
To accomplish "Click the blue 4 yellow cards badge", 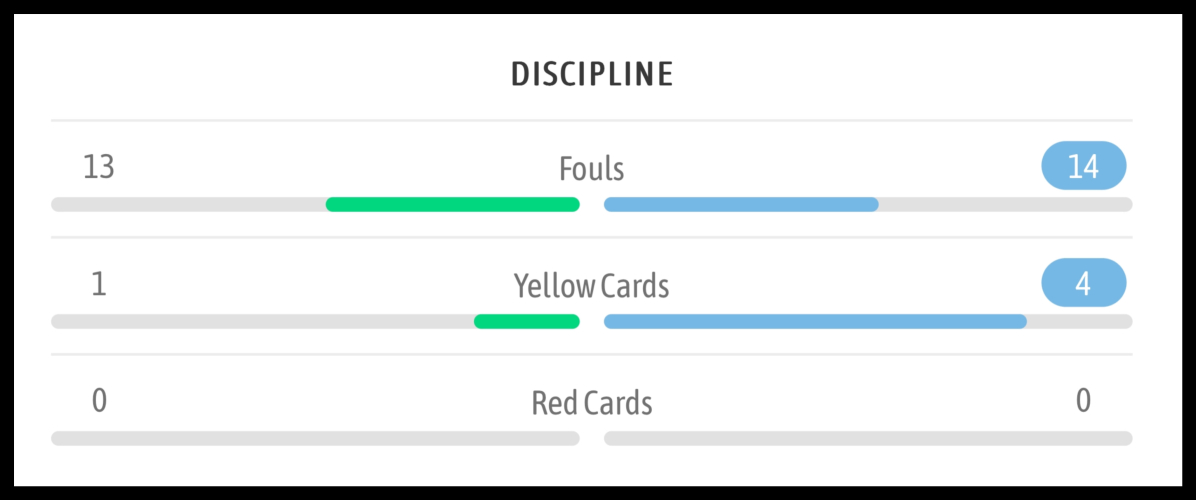I will click(1083, 283).
